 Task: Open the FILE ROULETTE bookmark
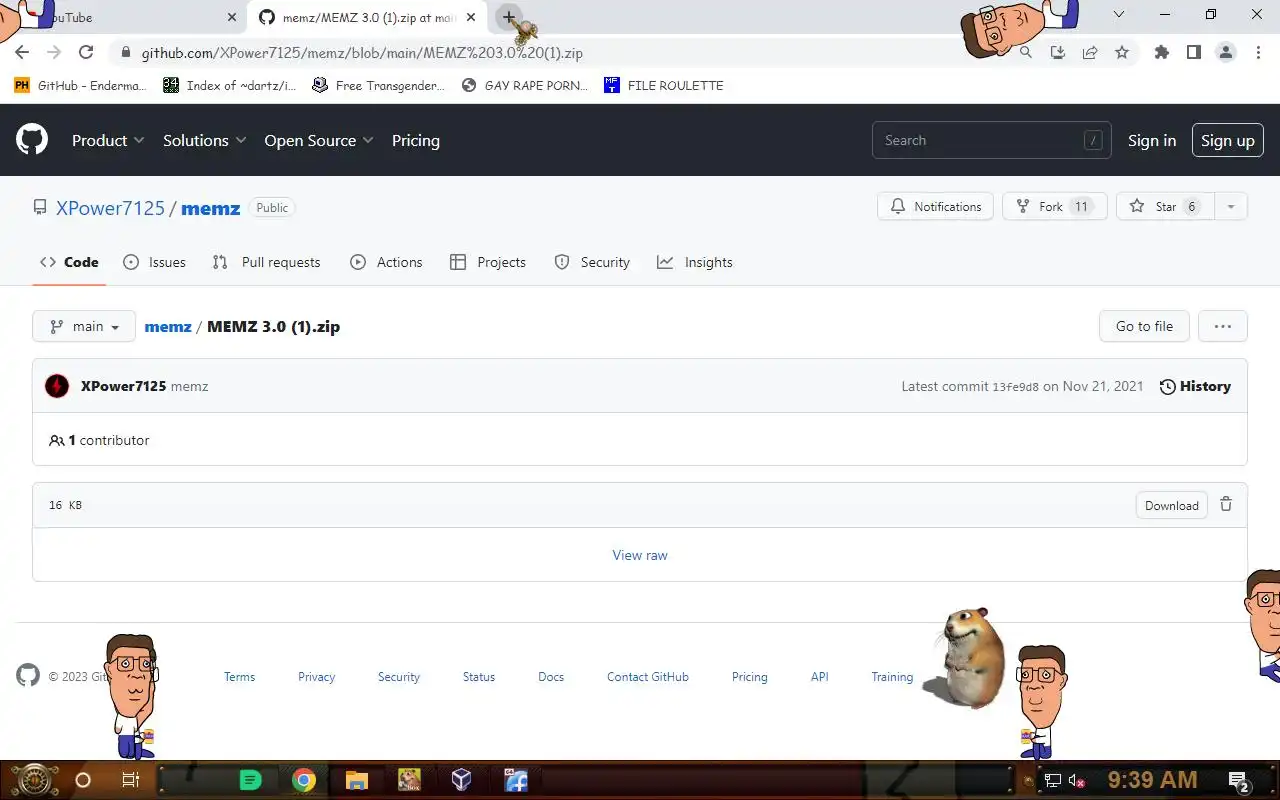click(664, 85)
